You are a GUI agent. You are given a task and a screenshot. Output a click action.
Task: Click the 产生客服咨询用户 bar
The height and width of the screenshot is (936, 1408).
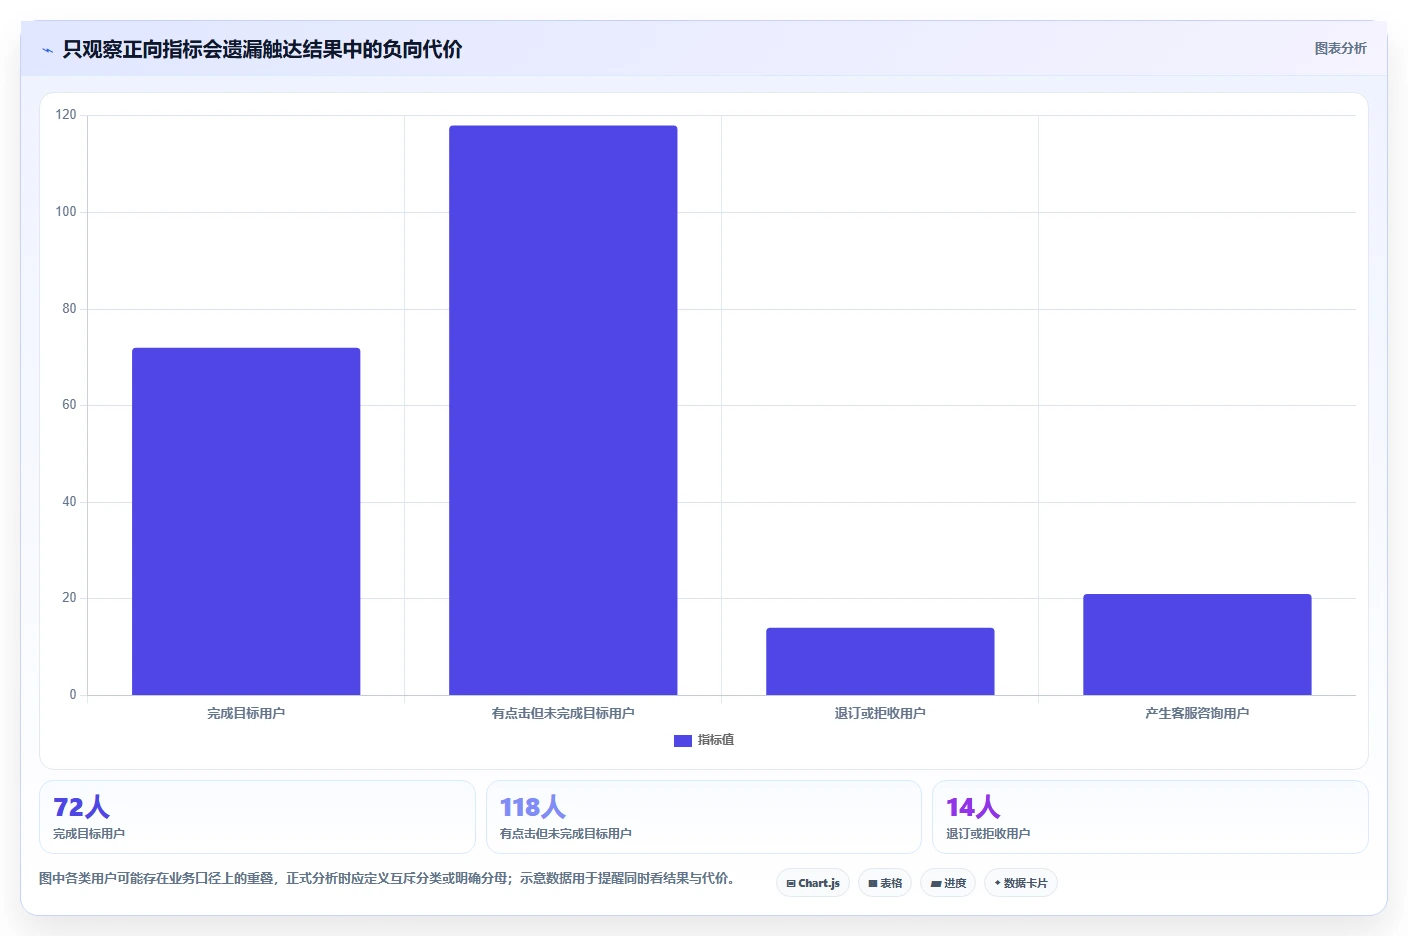1197,644
